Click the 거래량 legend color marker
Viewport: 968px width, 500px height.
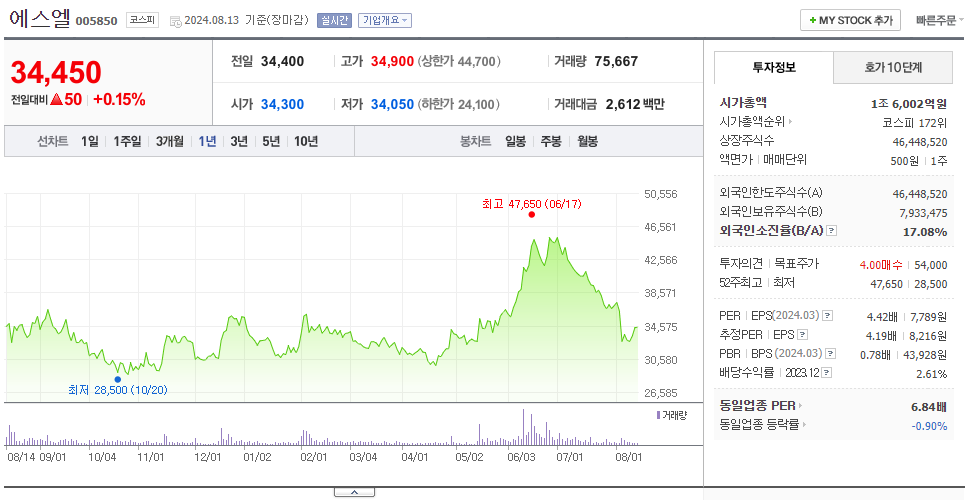[658, 415]
